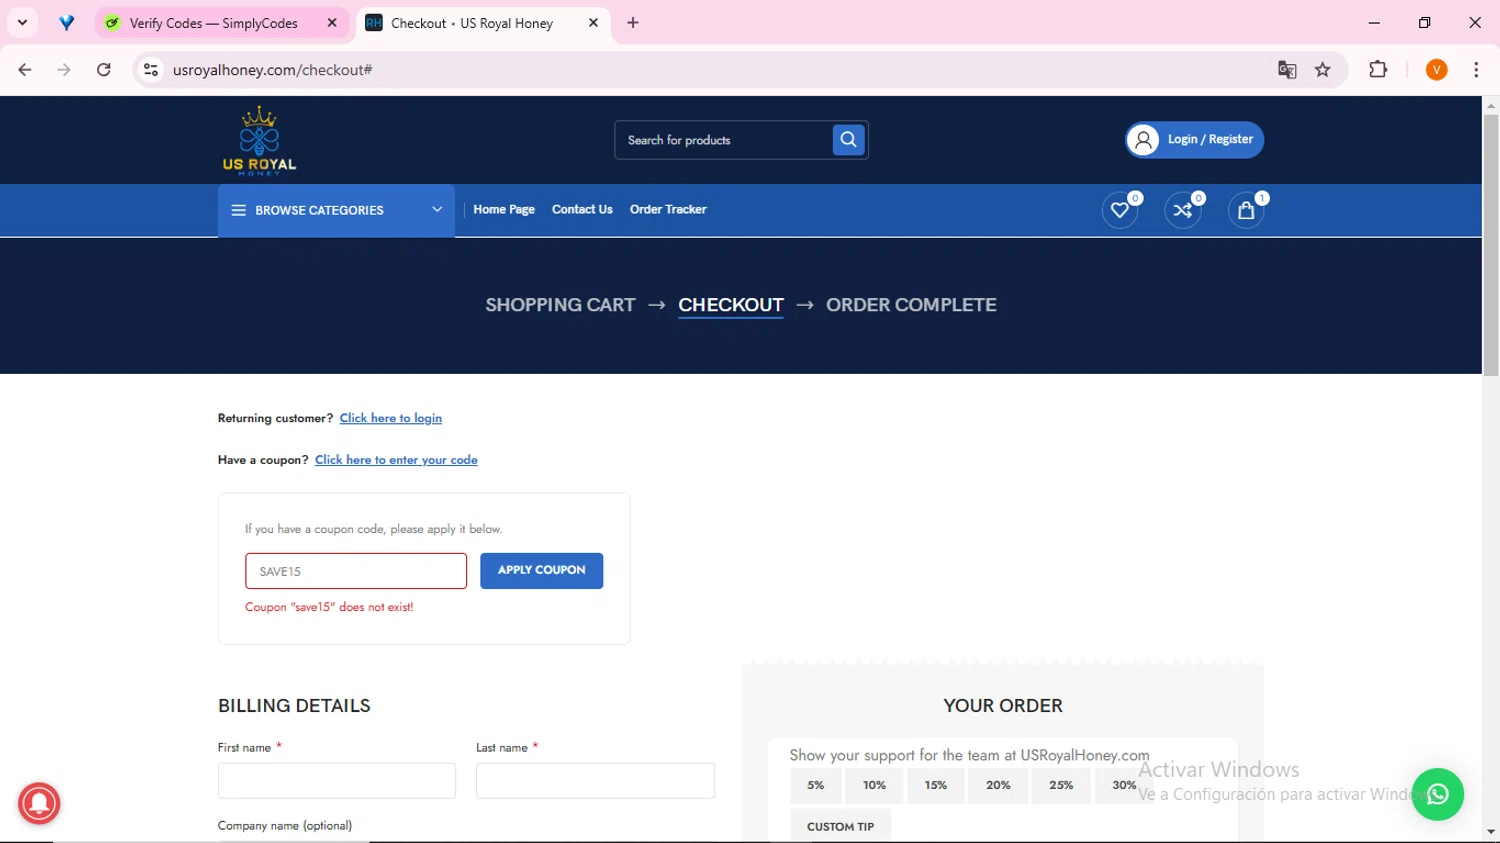Open a new browser tab
Screen dimensions: 1500x843
pos(633,23)
